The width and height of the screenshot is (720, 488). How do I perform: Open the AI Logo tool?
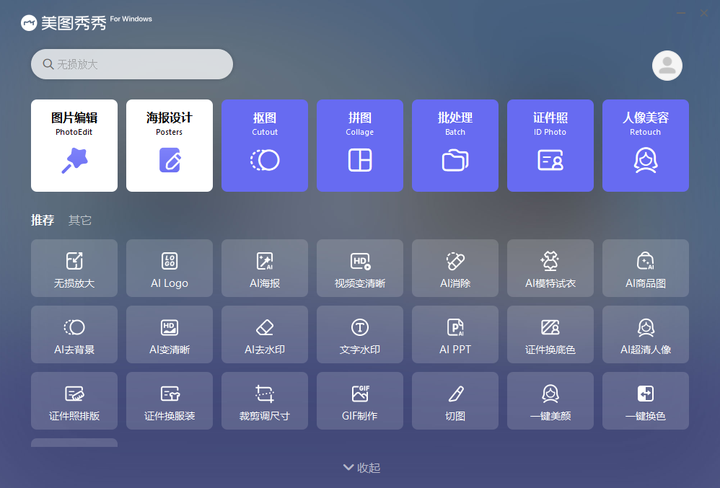[x=169, y=268]
